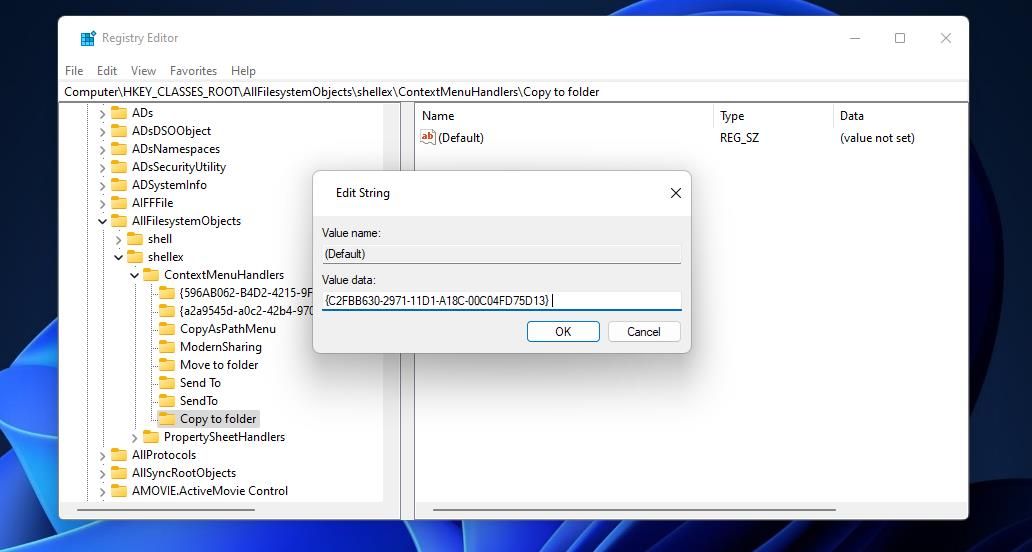Click the (value not set) data cell
This screenshot has width=1032, height=552.
point(877,138)
